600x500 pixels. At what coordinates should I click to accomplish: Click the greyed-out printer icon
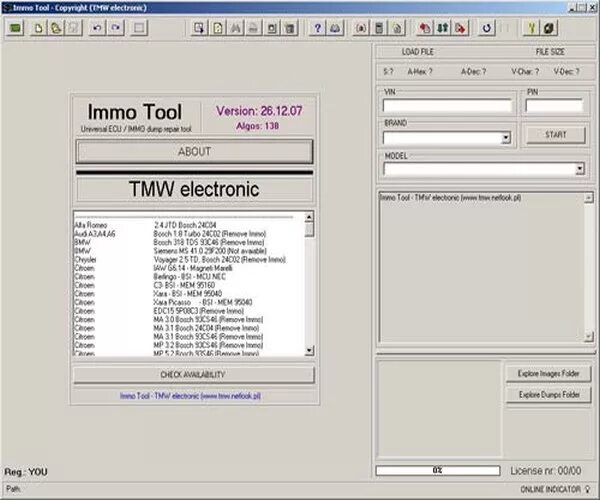click(x=253, y=28)
